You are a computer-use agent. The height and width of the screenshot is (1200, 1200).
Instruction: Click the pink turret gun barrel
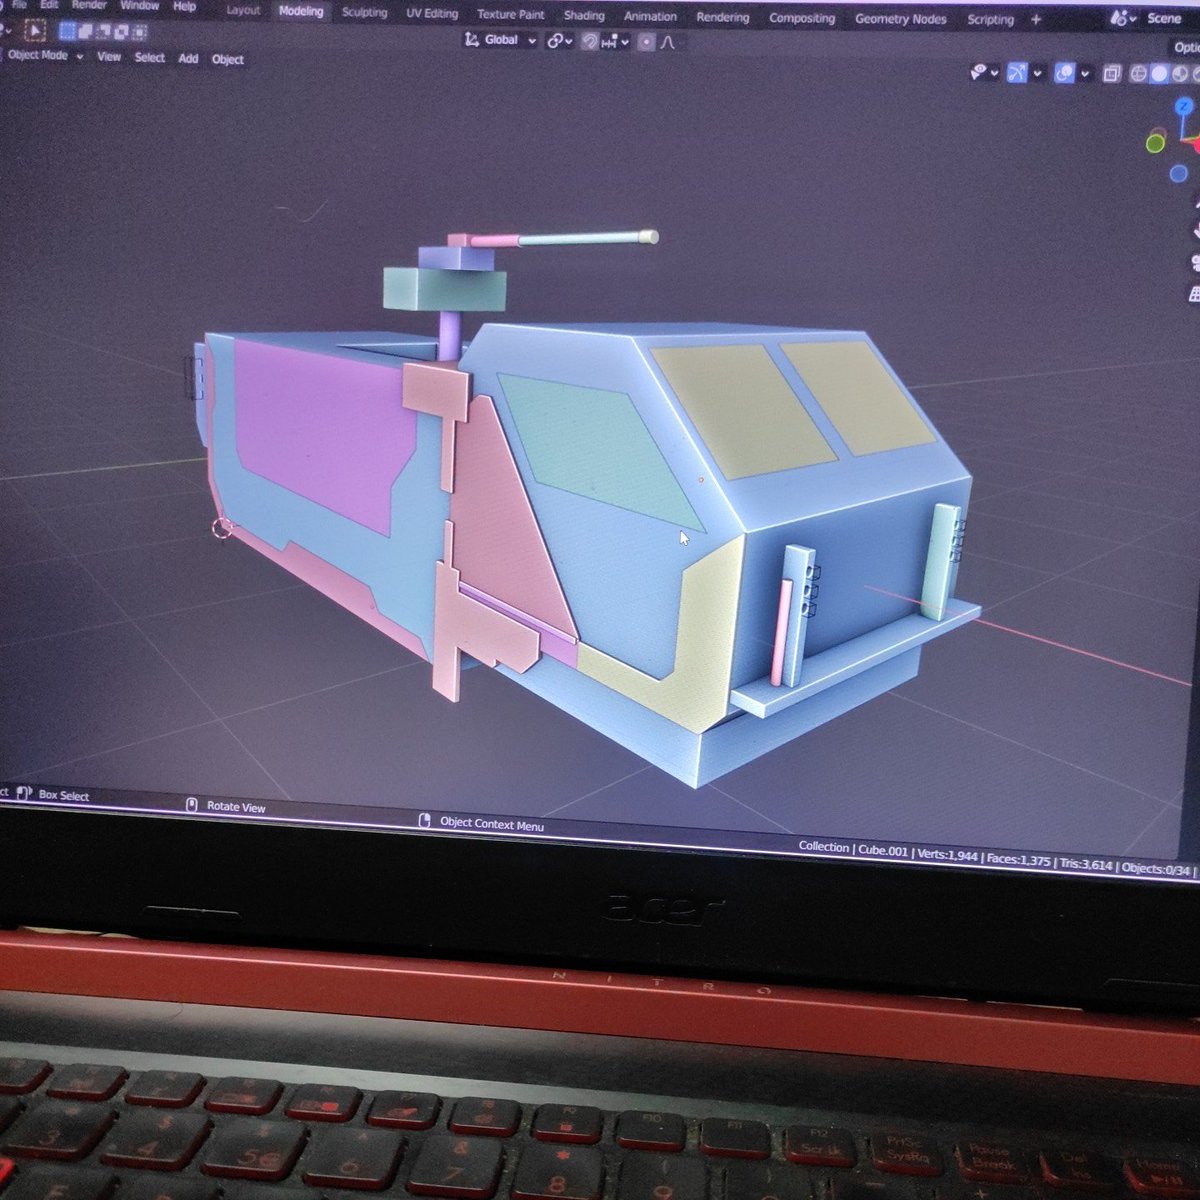point(495,240)
